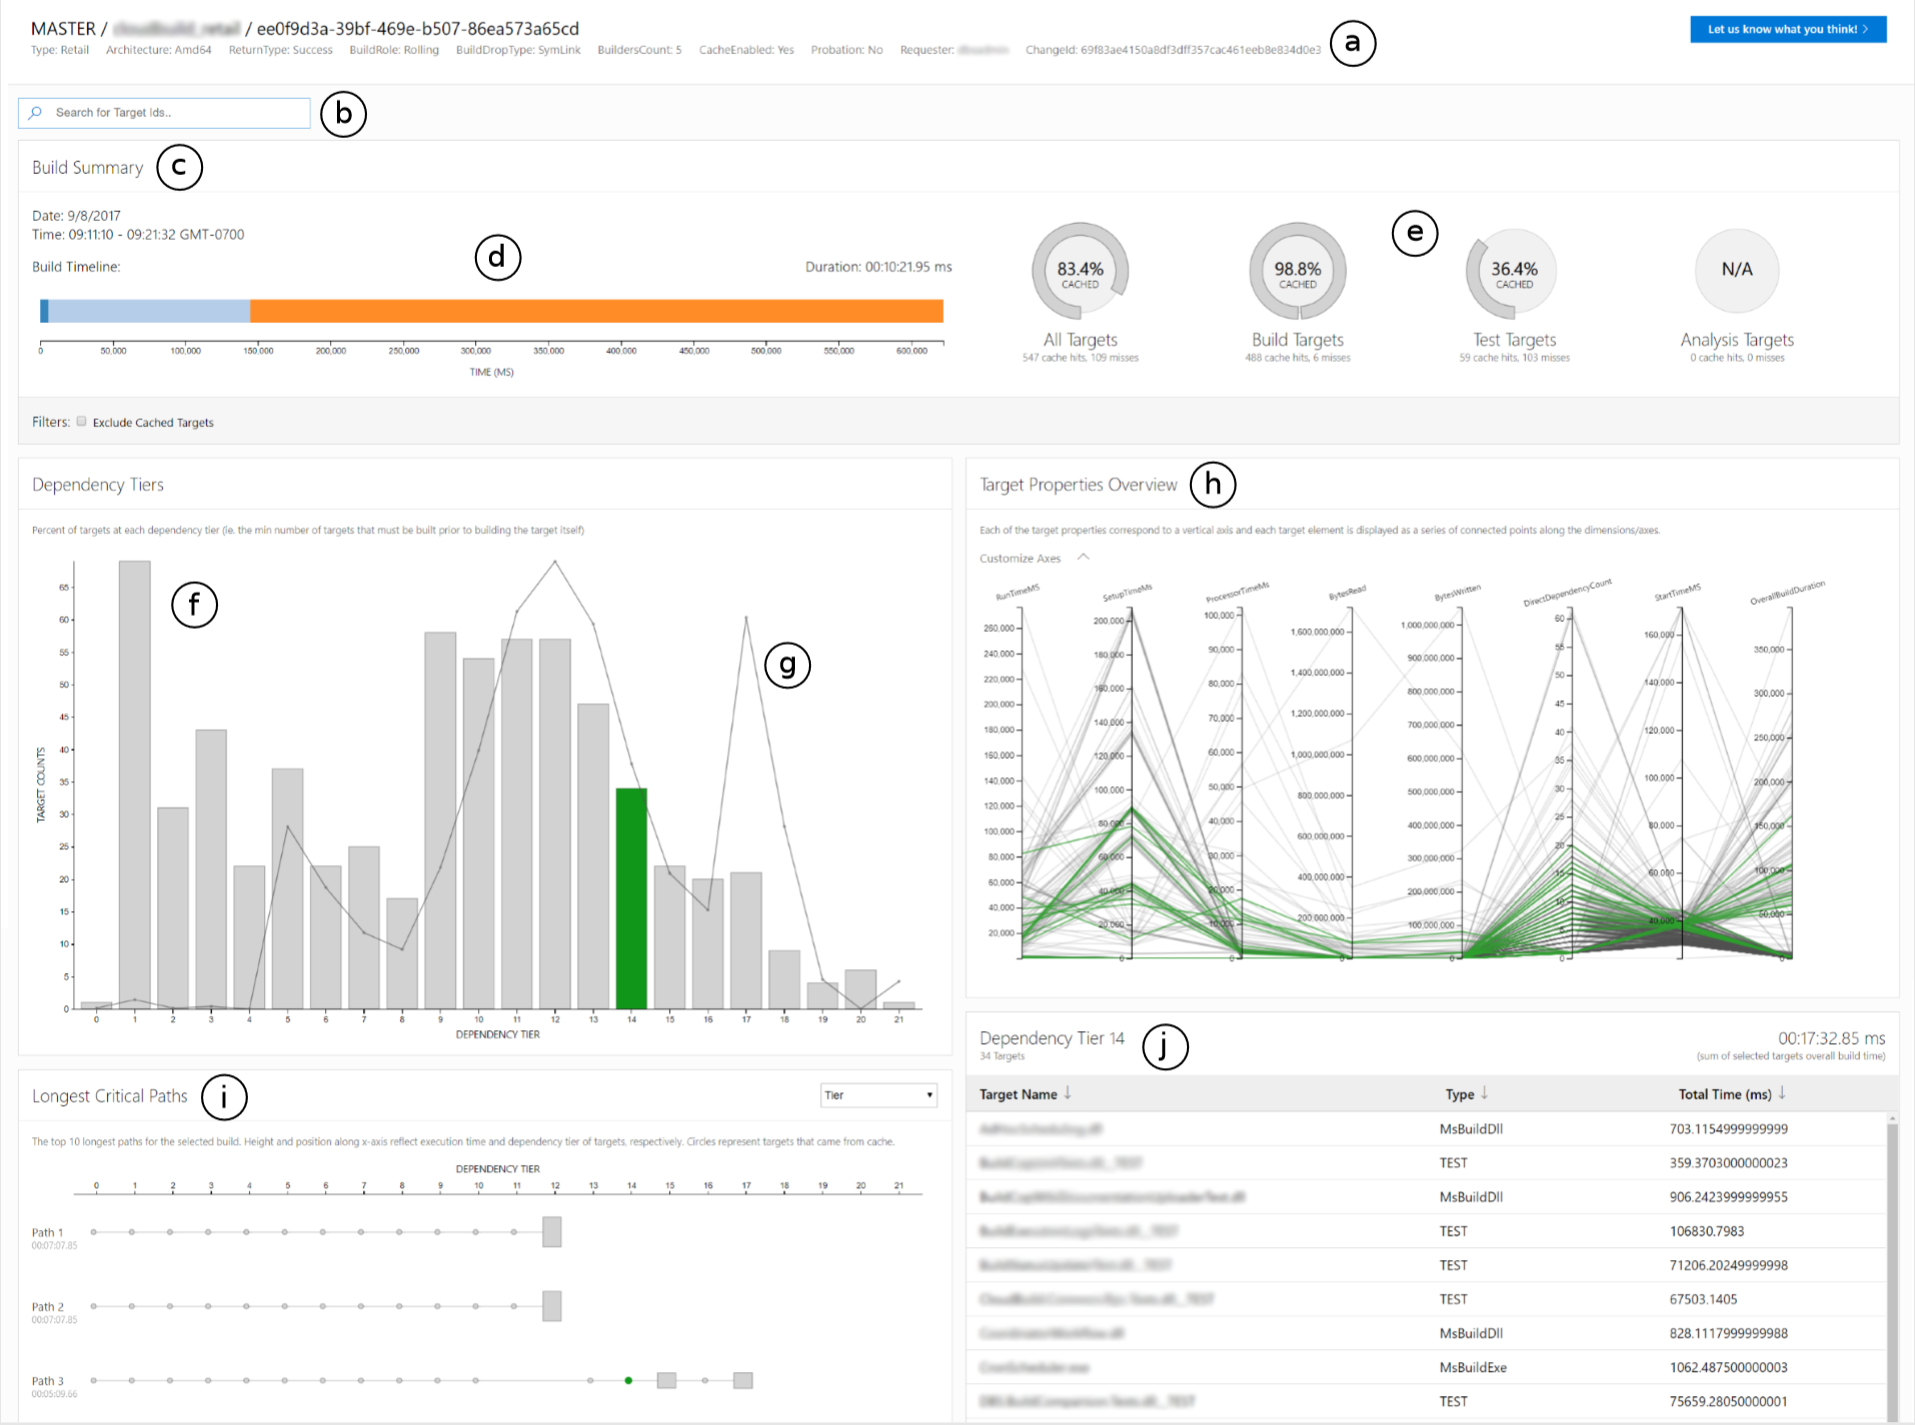Click the square end node on Path 1
The width and height of the screenshot is (1915, 1425).
(x=552, y=1232)
